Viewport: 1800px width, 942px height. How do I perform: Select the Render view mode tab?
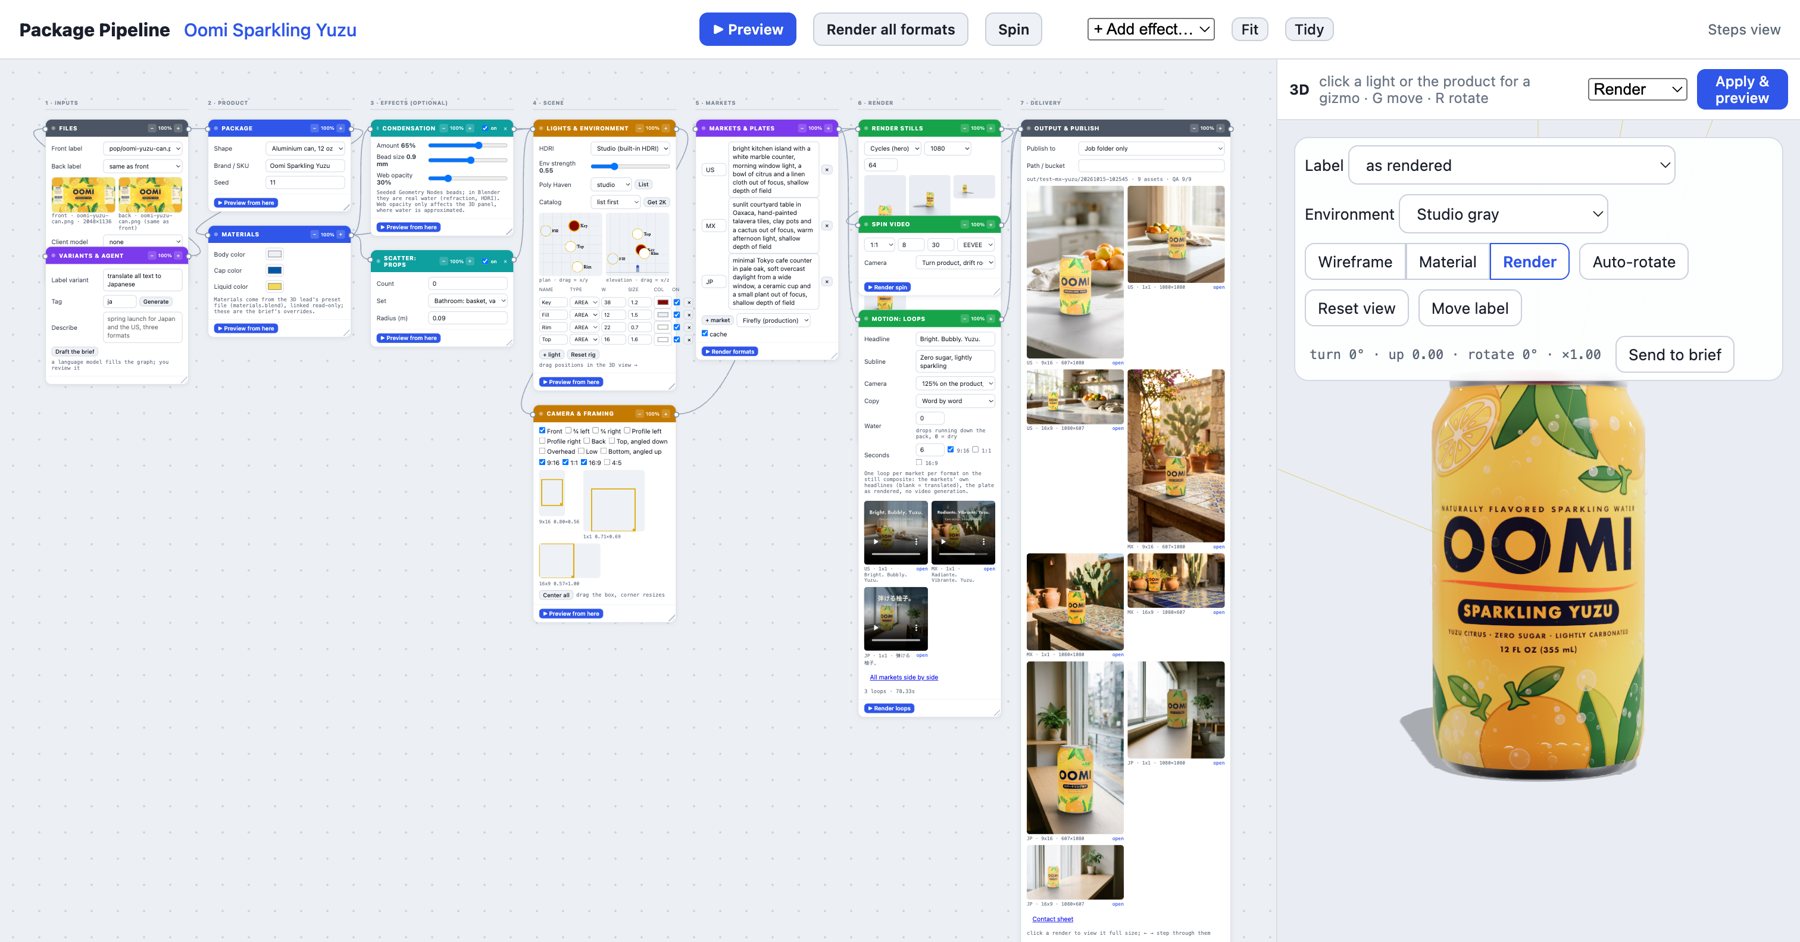tap(1529, 262)
